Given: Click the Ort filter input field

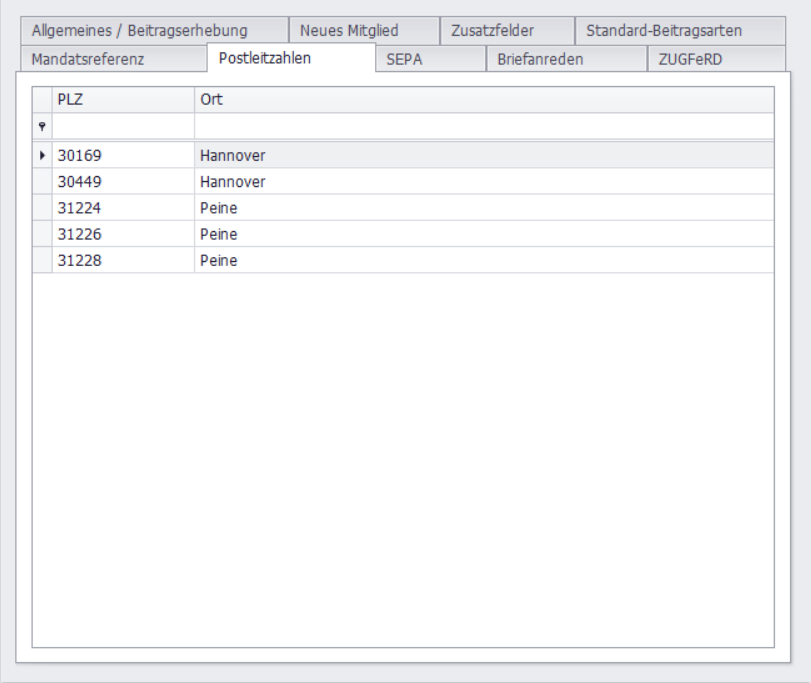Looking at the screenshot, I should click(484, 126).
